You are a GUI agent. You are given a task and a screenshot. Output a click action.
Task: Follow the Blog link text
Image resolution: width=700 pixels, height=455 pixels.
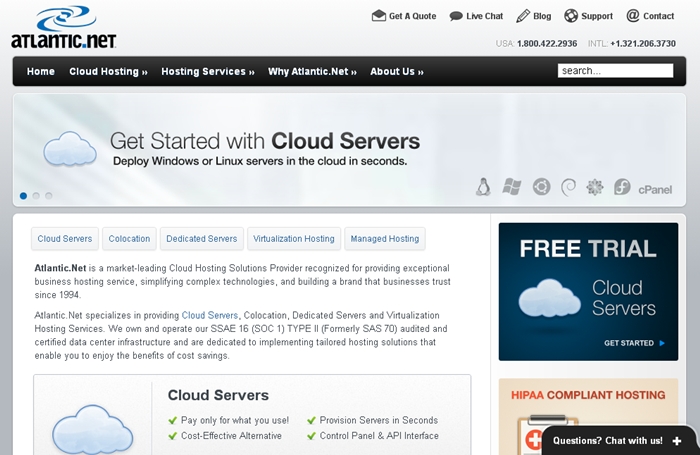tap(542, 16)
